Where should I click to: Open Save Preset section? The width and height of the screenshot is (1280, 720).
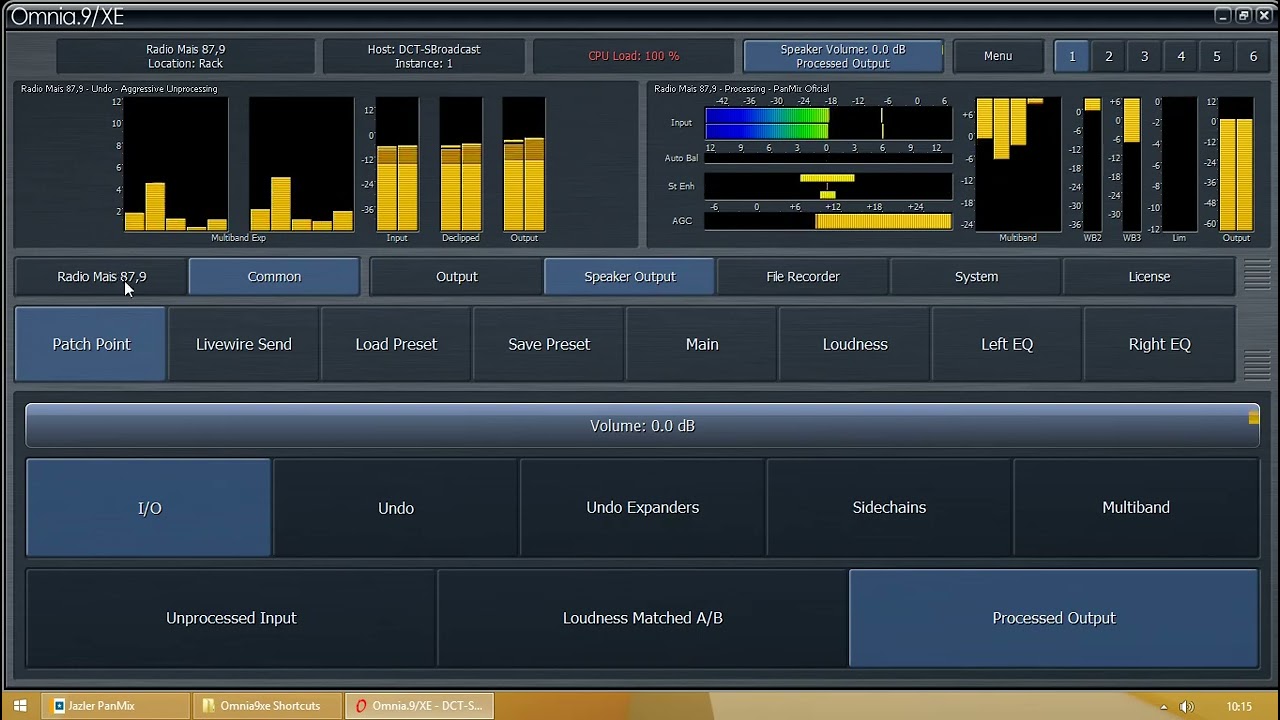coord(549,344)
